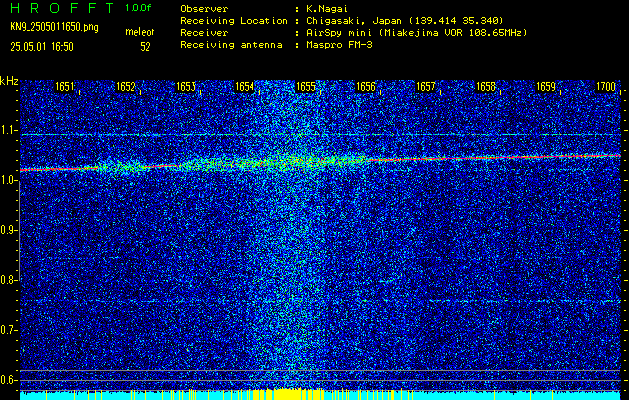
Task: Click the meteor count value 52
Action: pos(145,47)
